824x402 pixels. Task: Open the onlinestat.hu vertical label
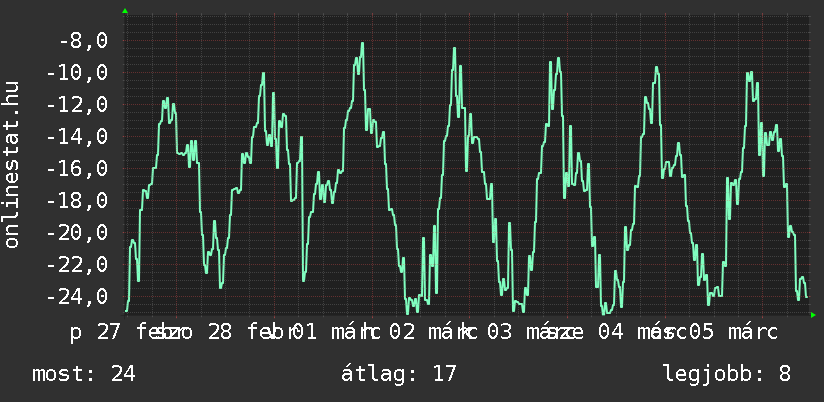[12, 165]
